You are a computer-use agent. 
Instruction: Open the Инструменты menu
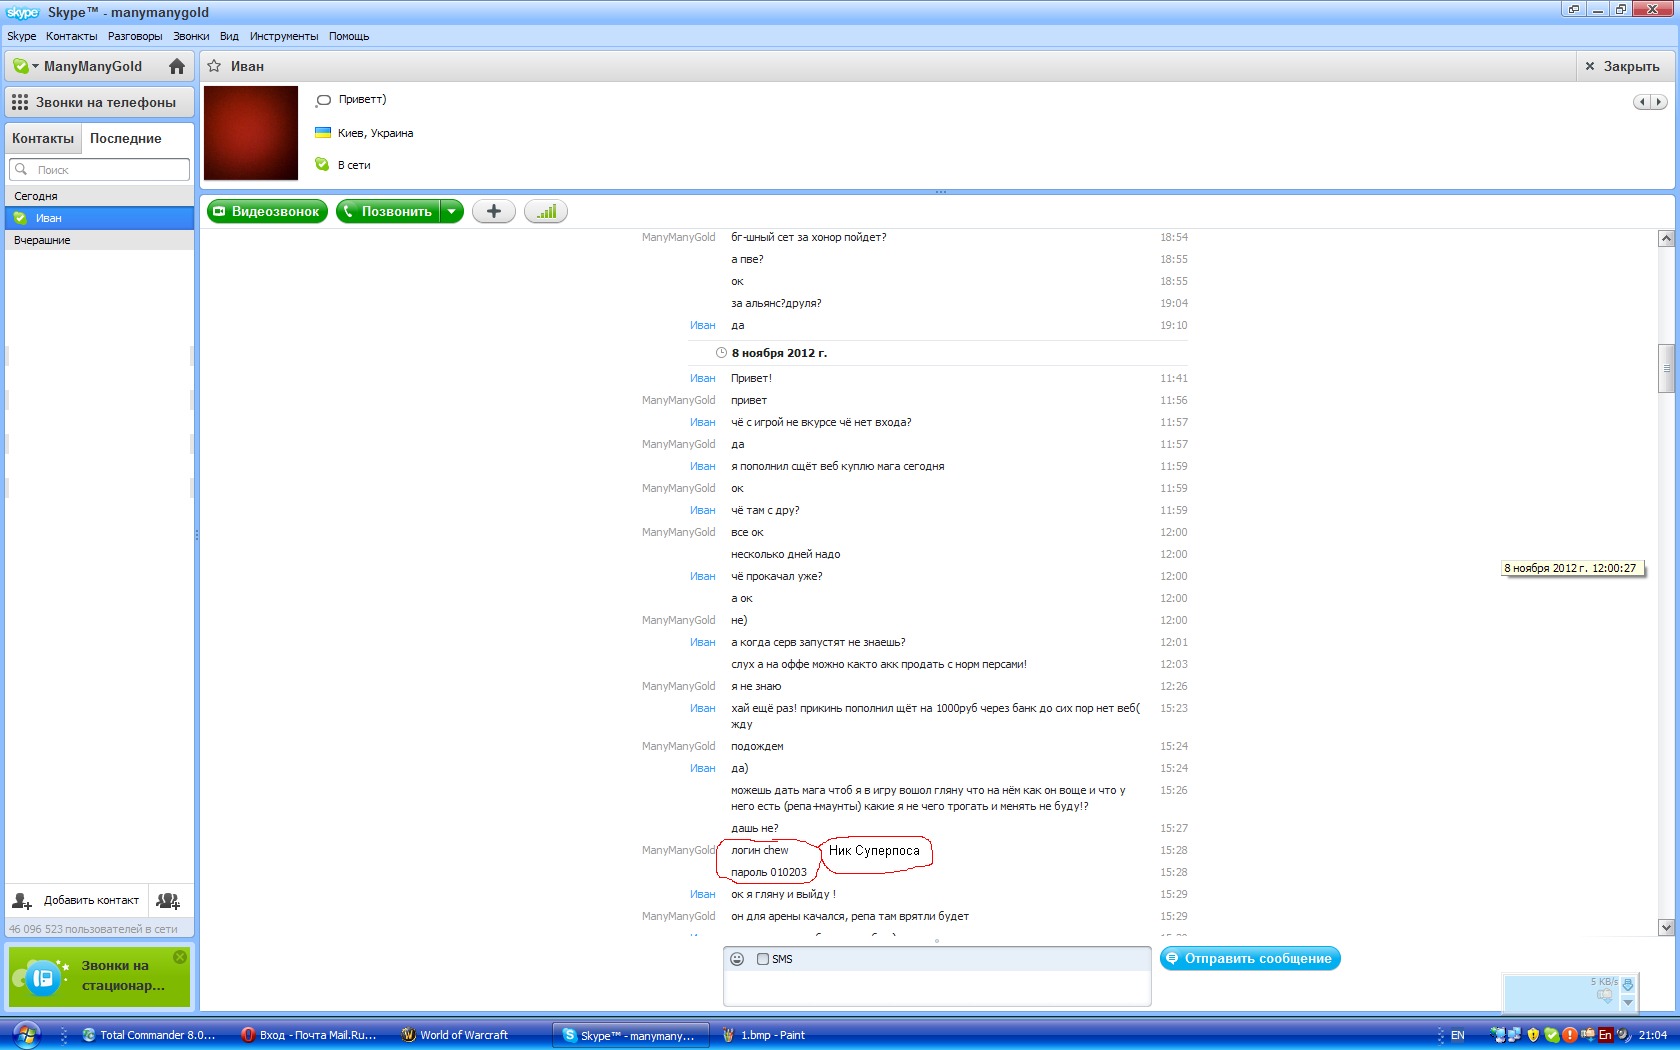[284, 36]
